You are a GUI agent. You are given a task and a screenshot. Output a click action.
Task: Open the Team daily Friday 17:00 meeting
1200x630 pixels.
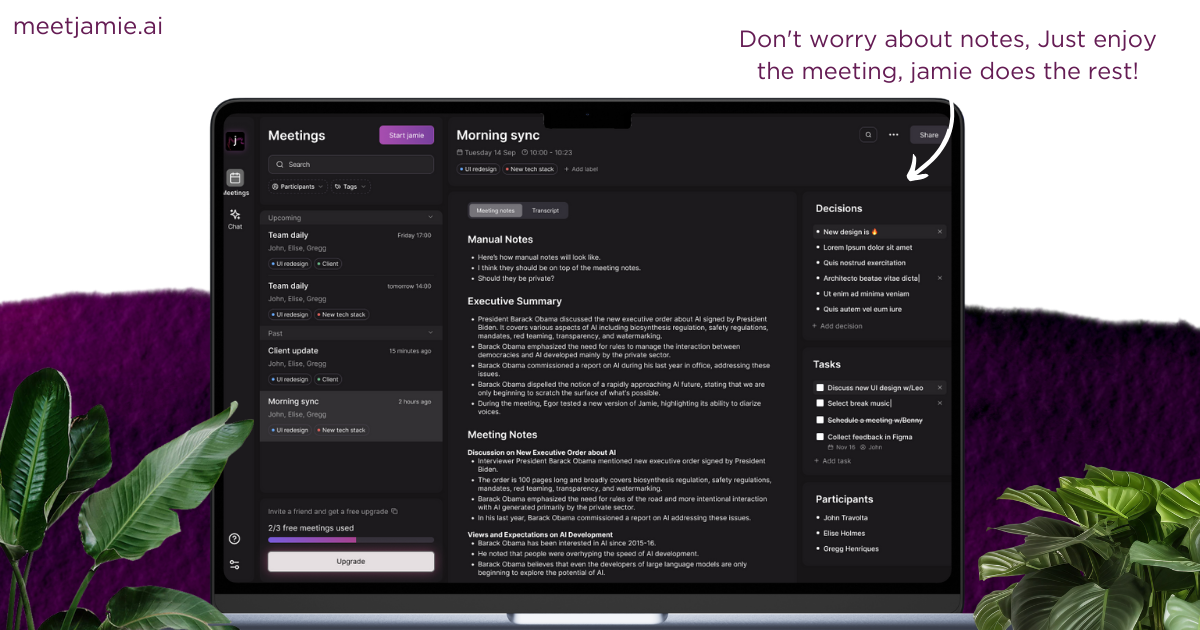click(x=351, y=249)
